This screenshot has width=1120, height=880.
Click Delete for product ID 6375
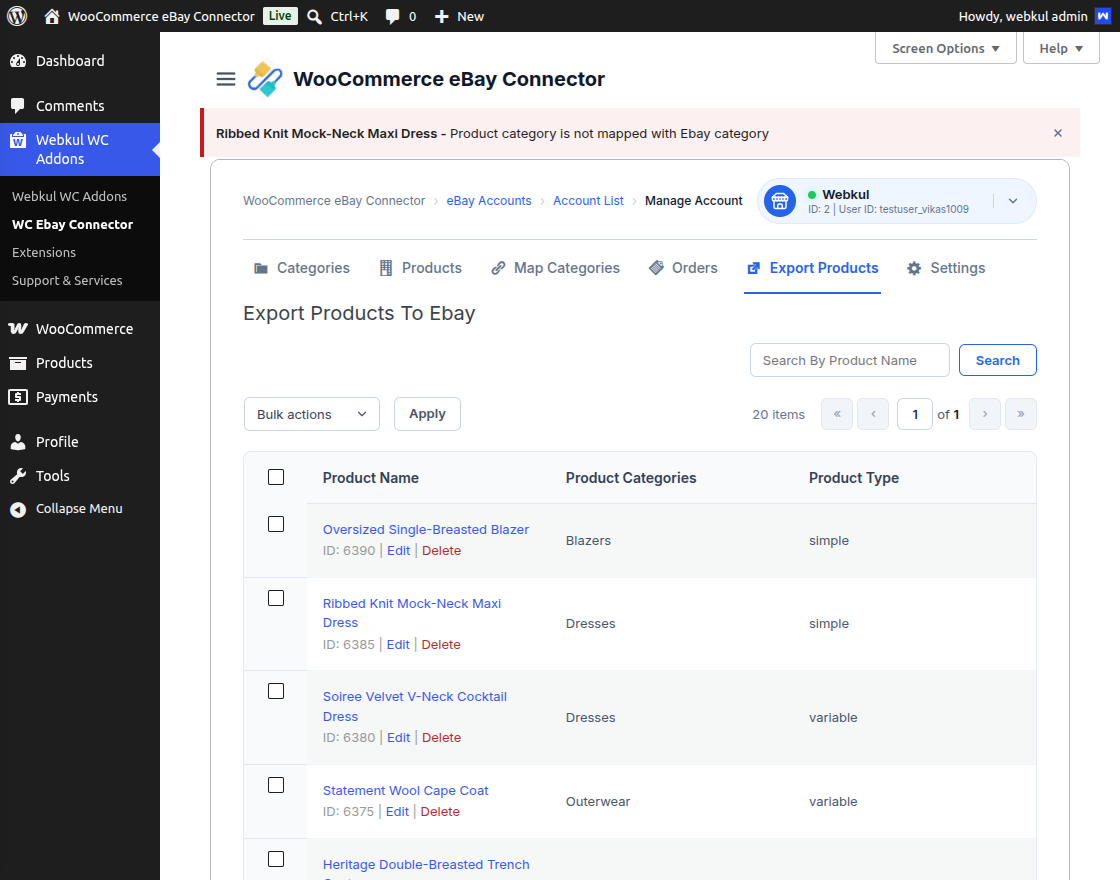coord(440,811)
